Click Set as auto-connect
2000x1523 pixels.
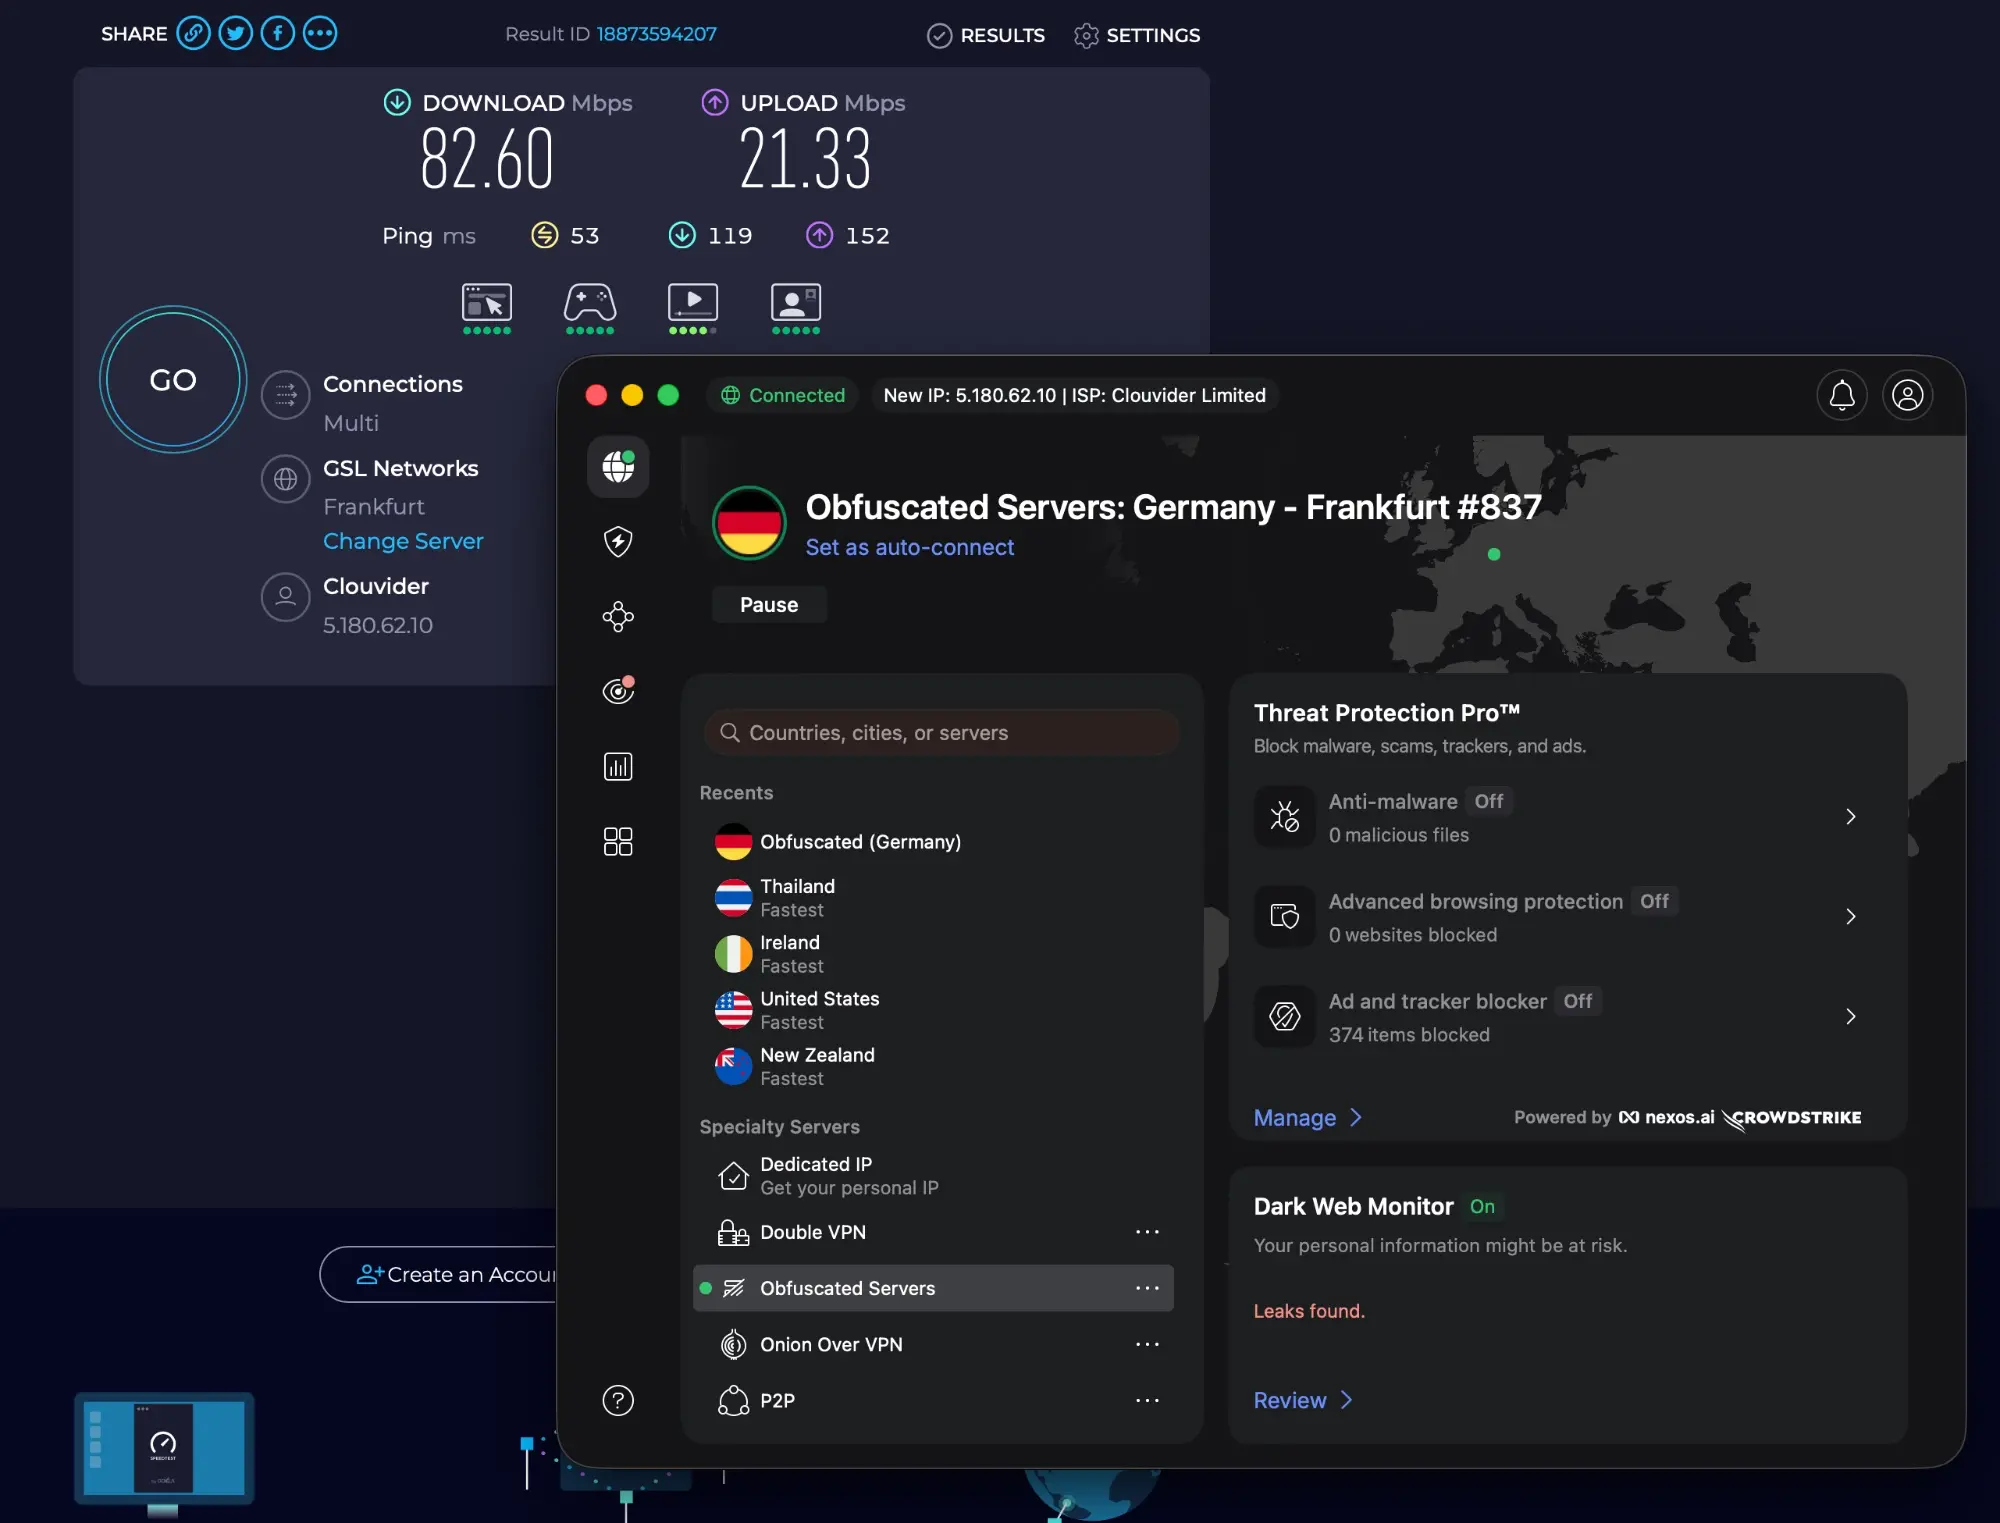(x=910, y=547)
